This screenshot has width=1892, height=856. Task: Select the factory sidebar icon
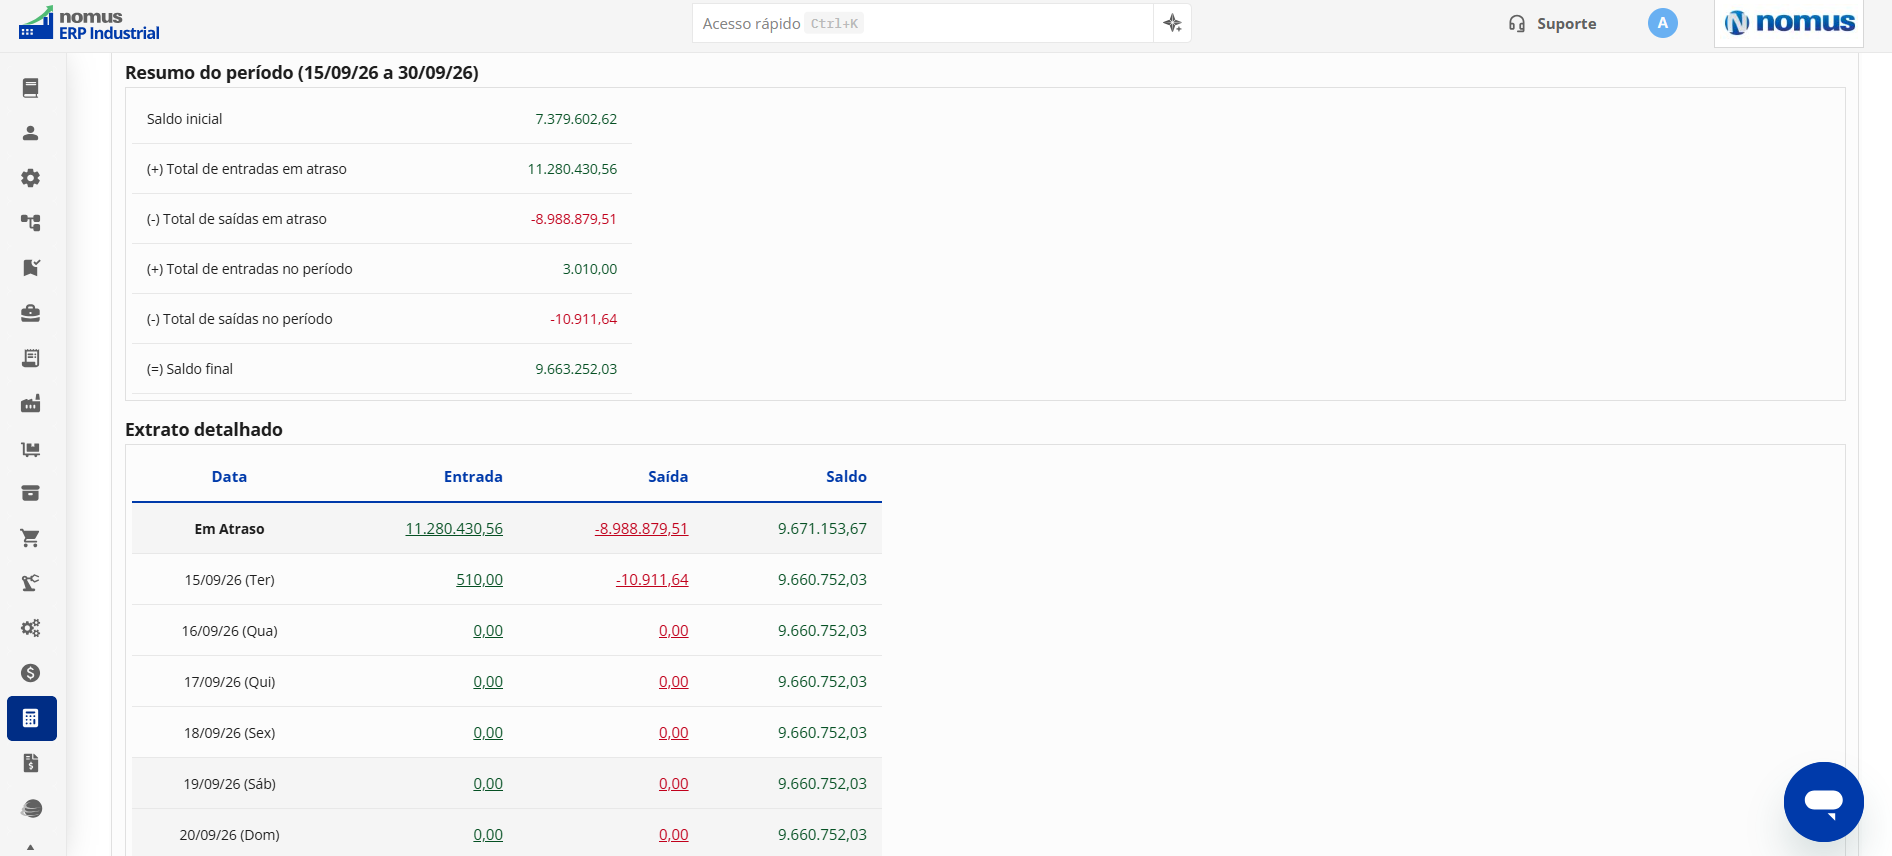point(31,403)
